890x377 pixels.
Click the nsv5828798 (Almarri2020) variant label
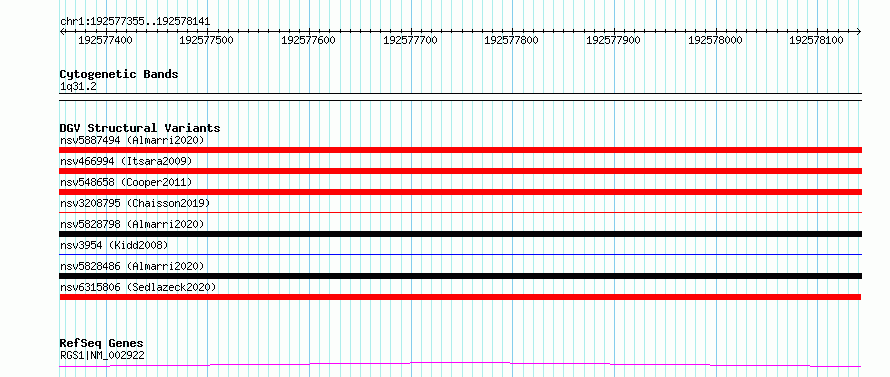click(132, 224)
